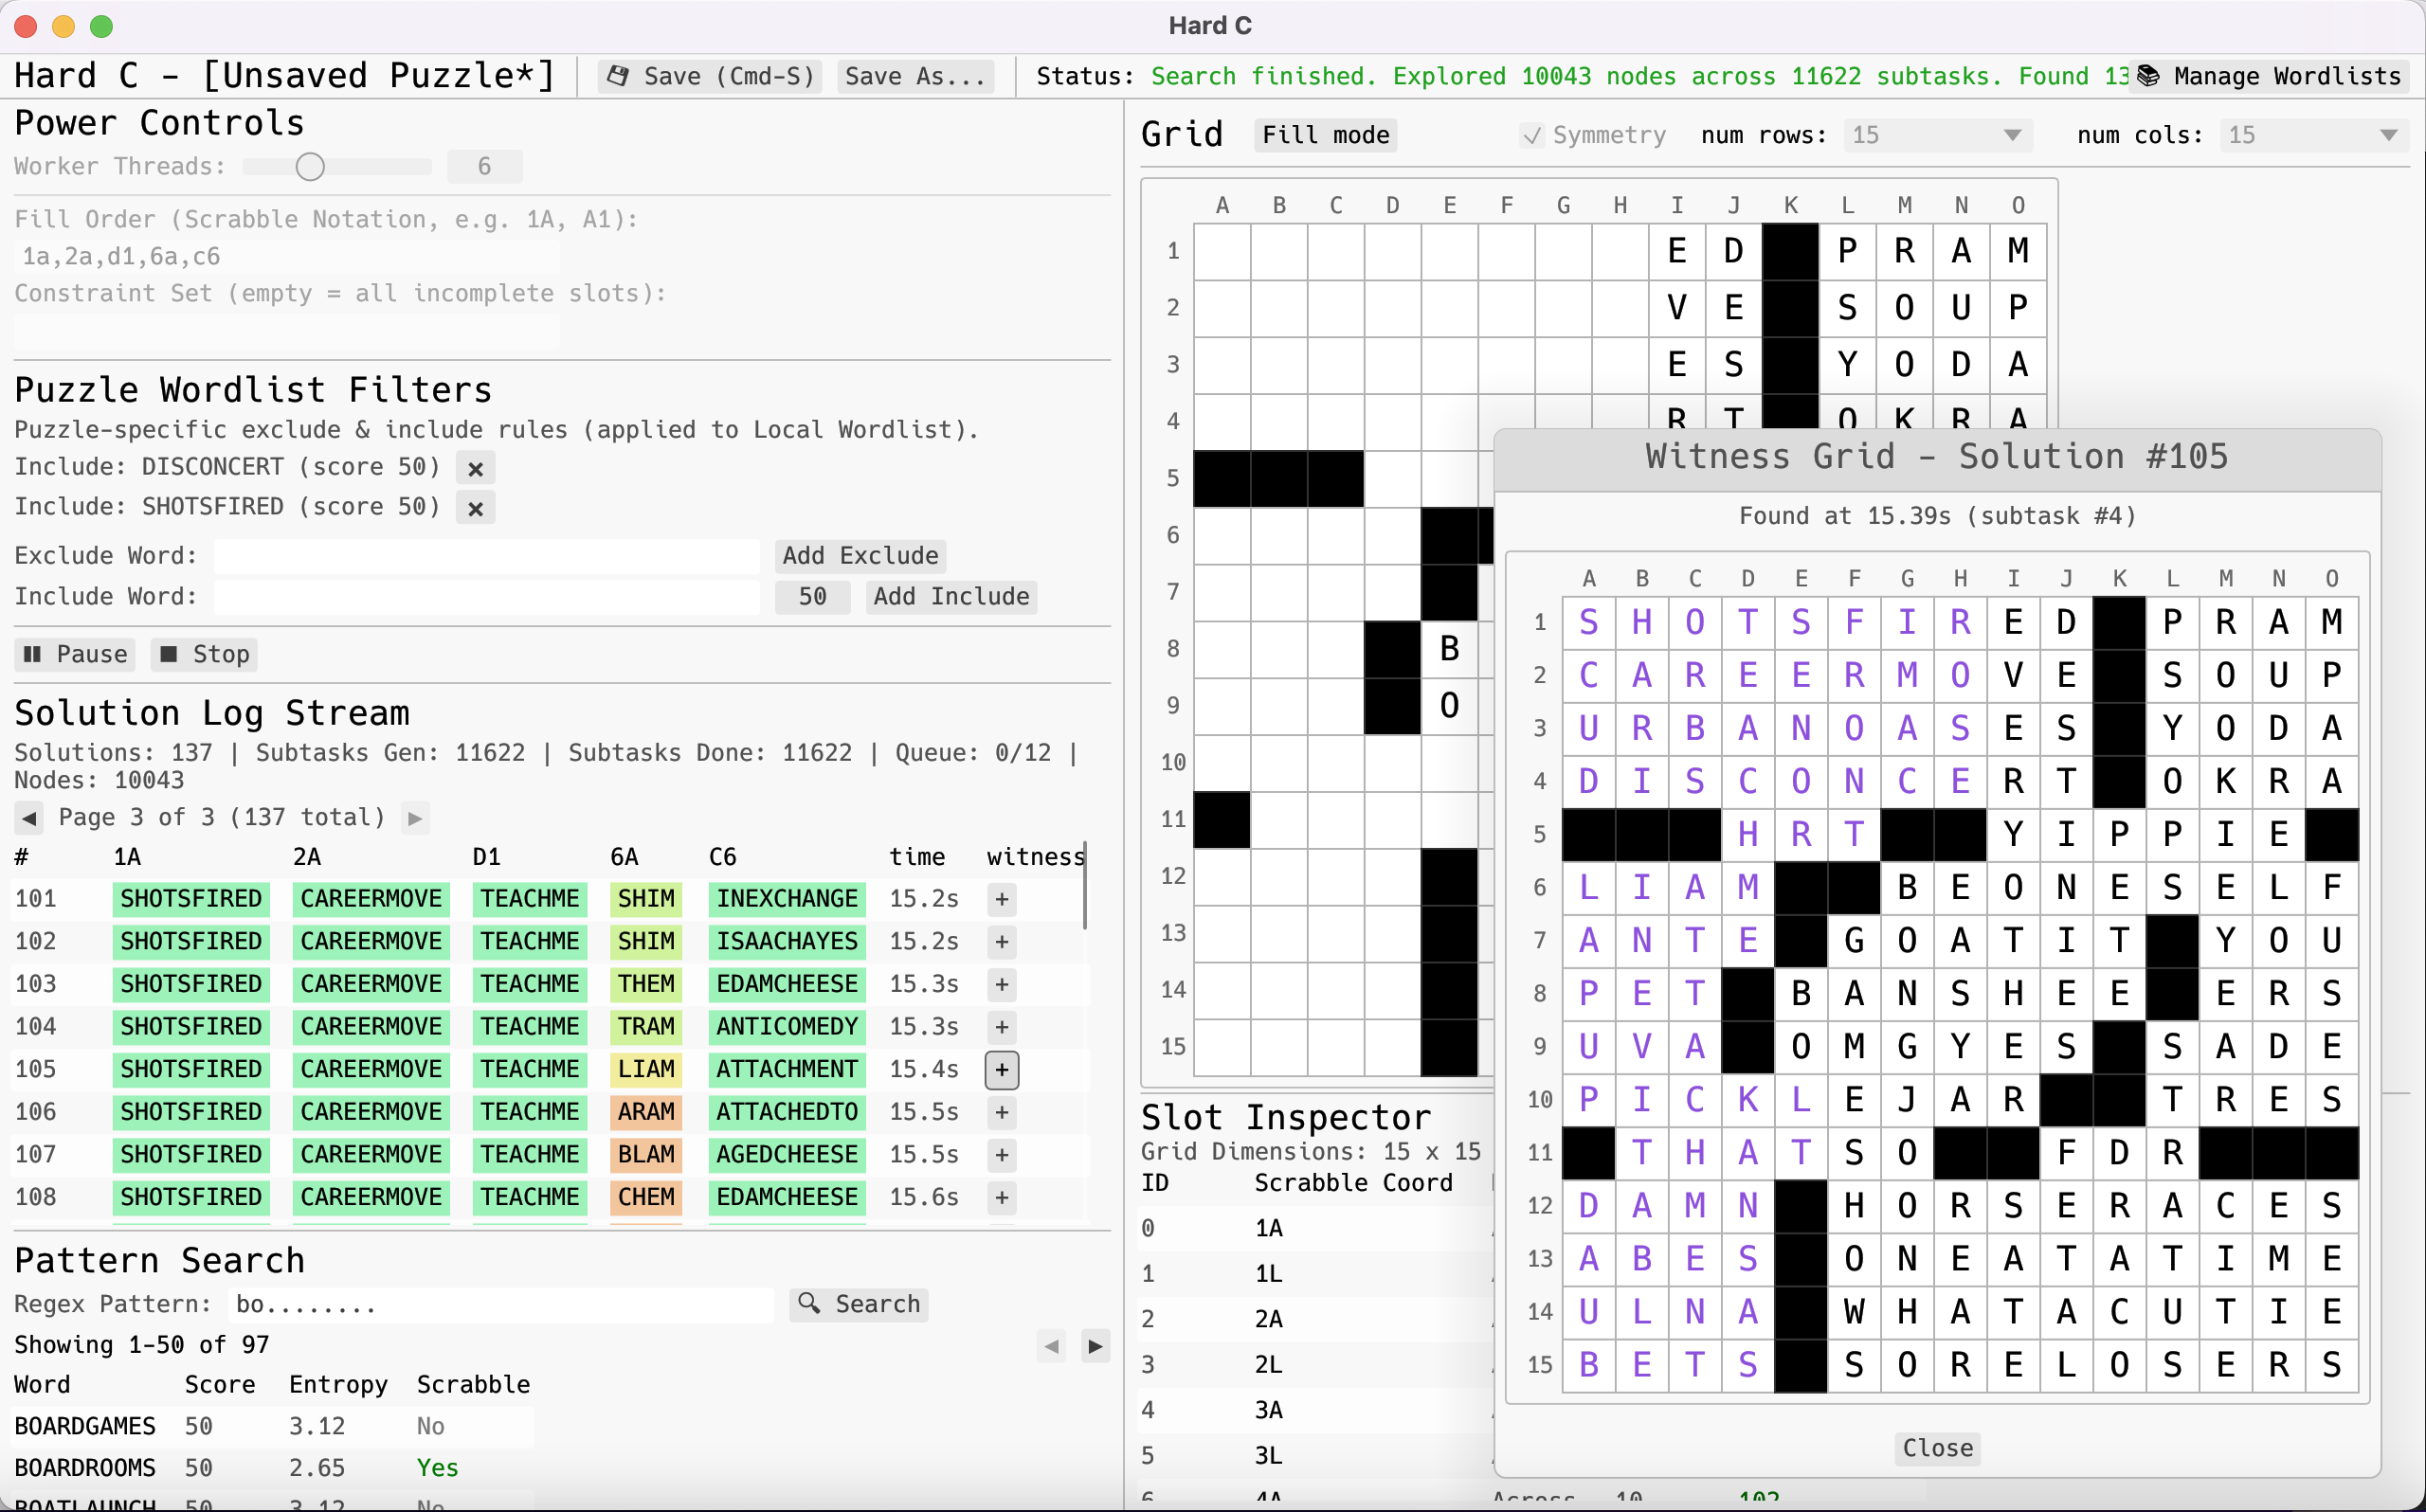
Task: Click the Worker Threads value field
Action: coord(484,167)
